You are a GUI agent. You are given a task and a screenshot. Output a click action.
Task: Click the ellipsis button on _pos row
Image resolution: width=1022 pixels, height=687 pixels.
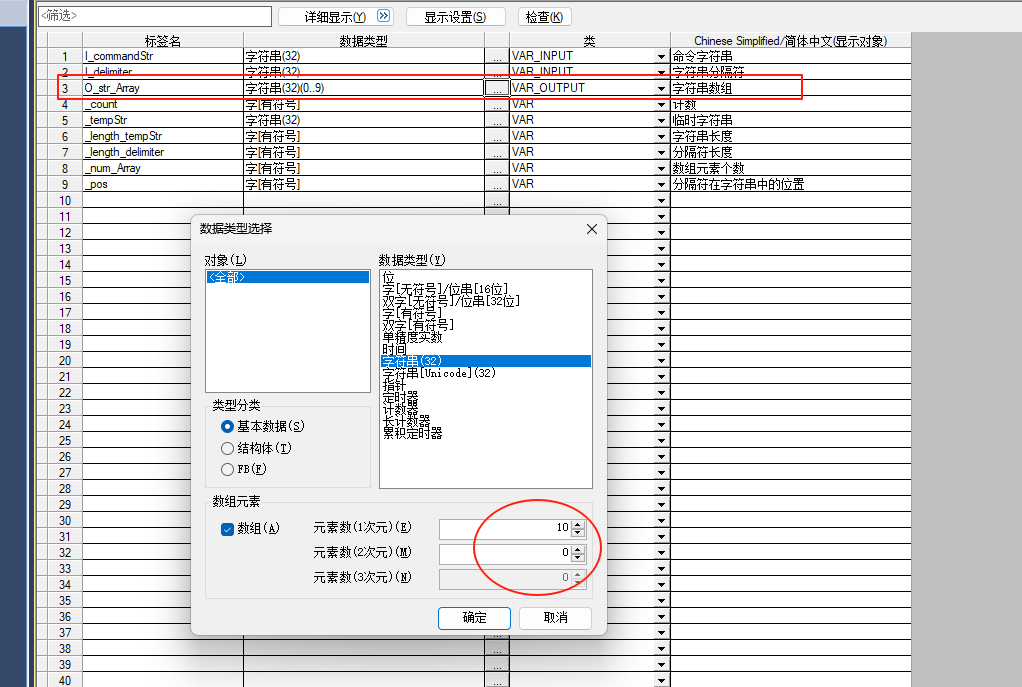click(496, 184)
